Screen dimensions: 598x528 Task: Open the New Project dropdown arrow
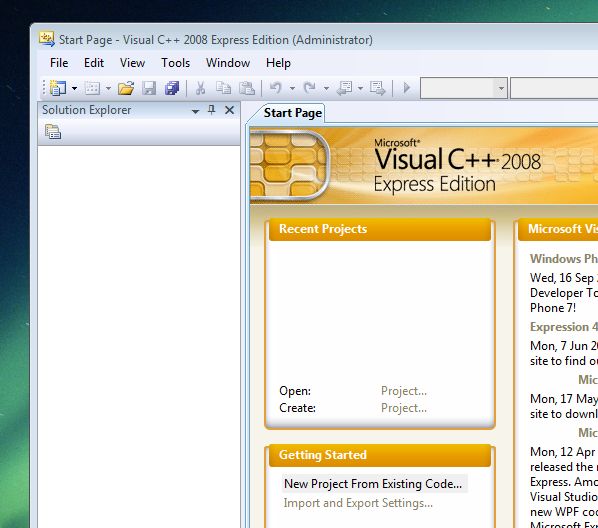74,89
